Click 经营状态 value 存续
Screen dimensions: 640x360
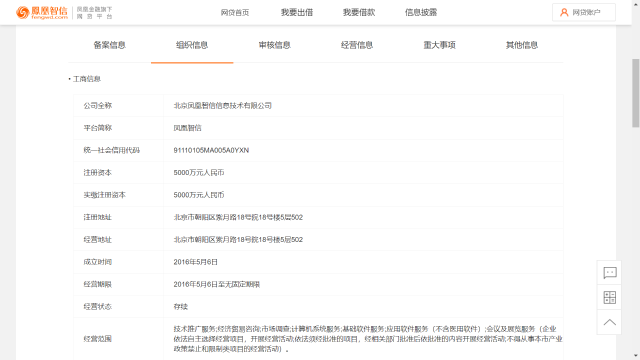coord(180,307)
